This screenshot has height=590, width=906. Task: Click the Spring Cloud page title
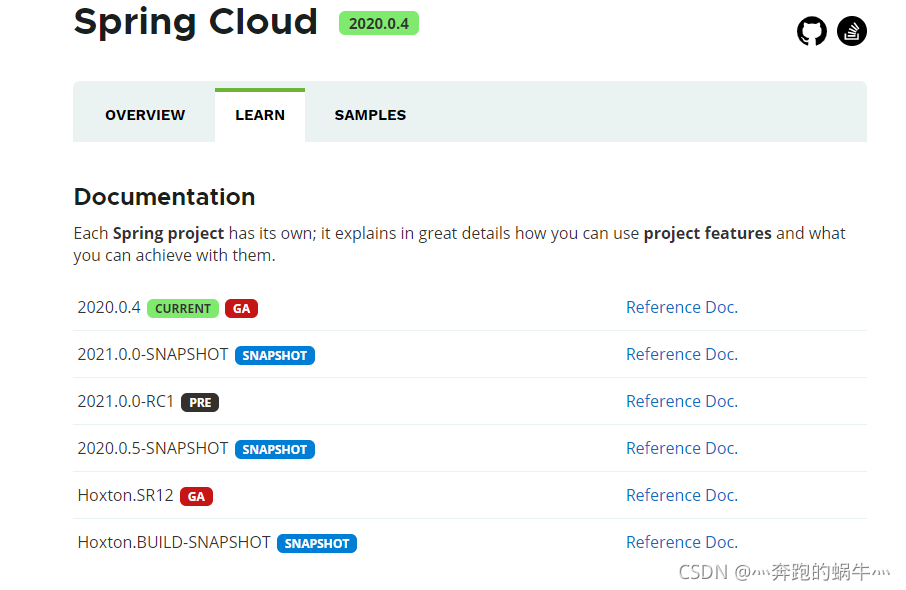(196, 22)
